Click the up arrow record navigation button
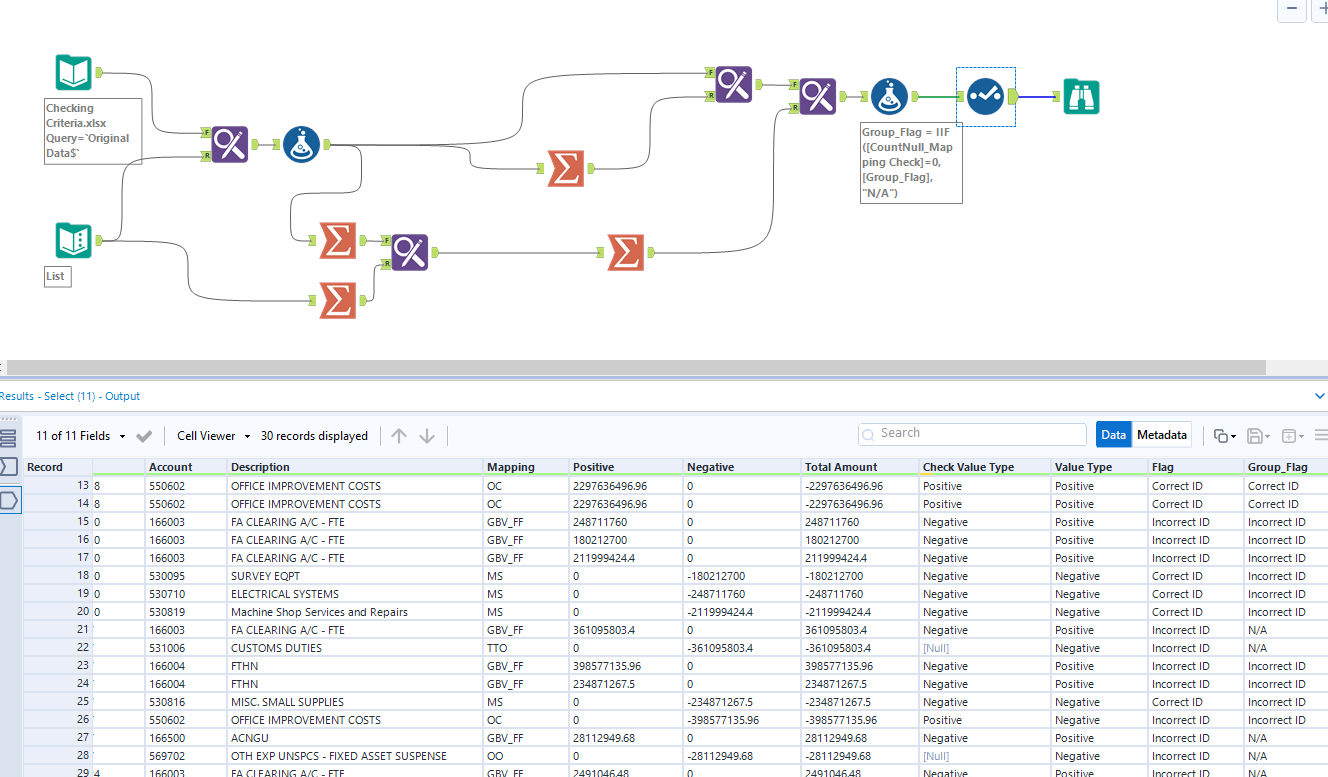The height and width of the screenshot is (777, 1328). pyautogui.click(x=398, y=435)
